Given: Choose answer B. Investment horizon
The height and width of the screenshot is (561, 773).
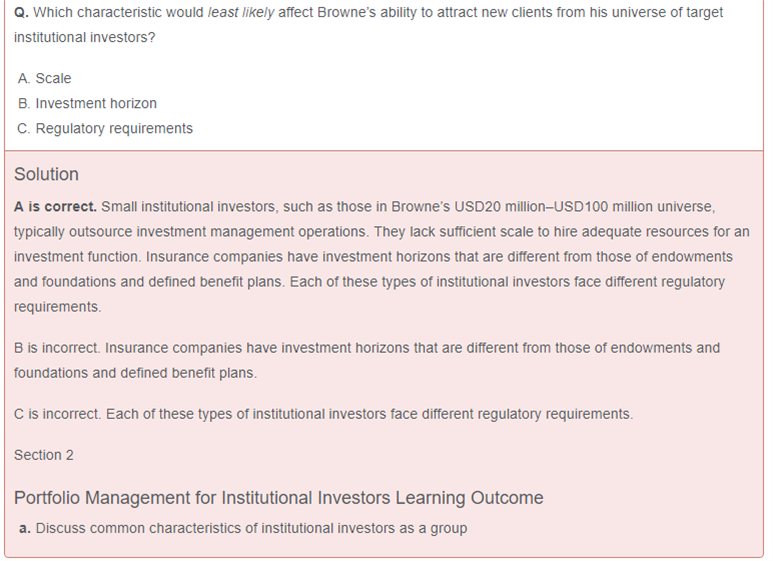Looking at the screenshot, I should (x=87, y=103).
